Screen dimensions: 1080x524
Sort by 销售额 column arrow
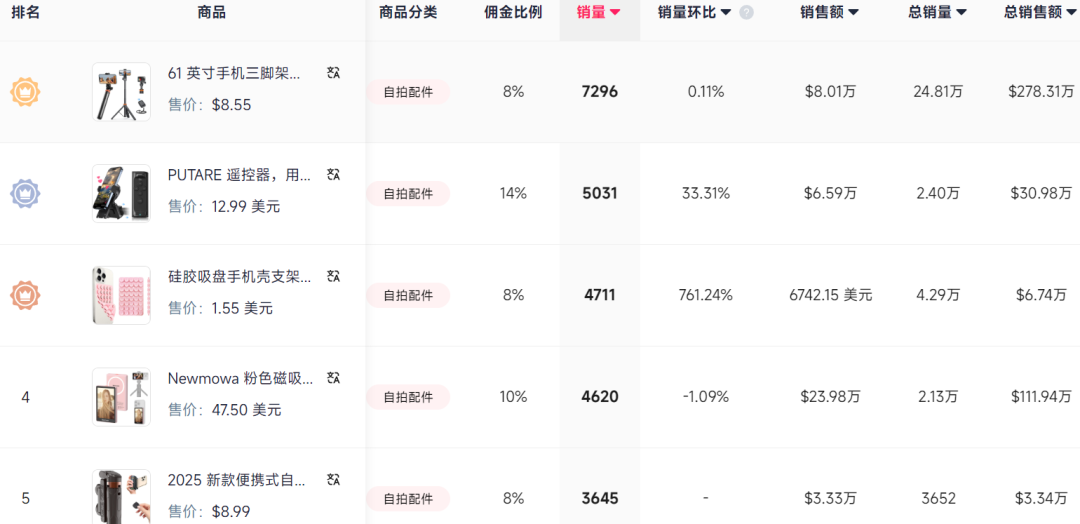point(853,12)
